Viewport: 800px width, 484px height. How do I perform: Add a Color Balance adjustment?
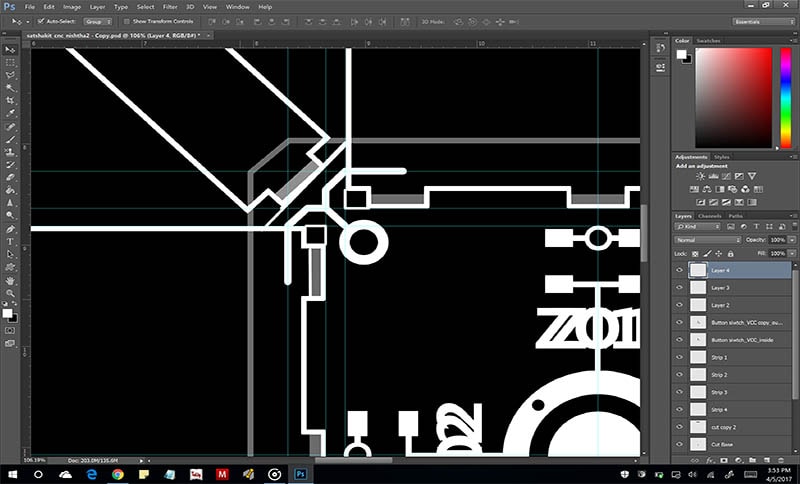pyautogui.click(x=707, y=189)
